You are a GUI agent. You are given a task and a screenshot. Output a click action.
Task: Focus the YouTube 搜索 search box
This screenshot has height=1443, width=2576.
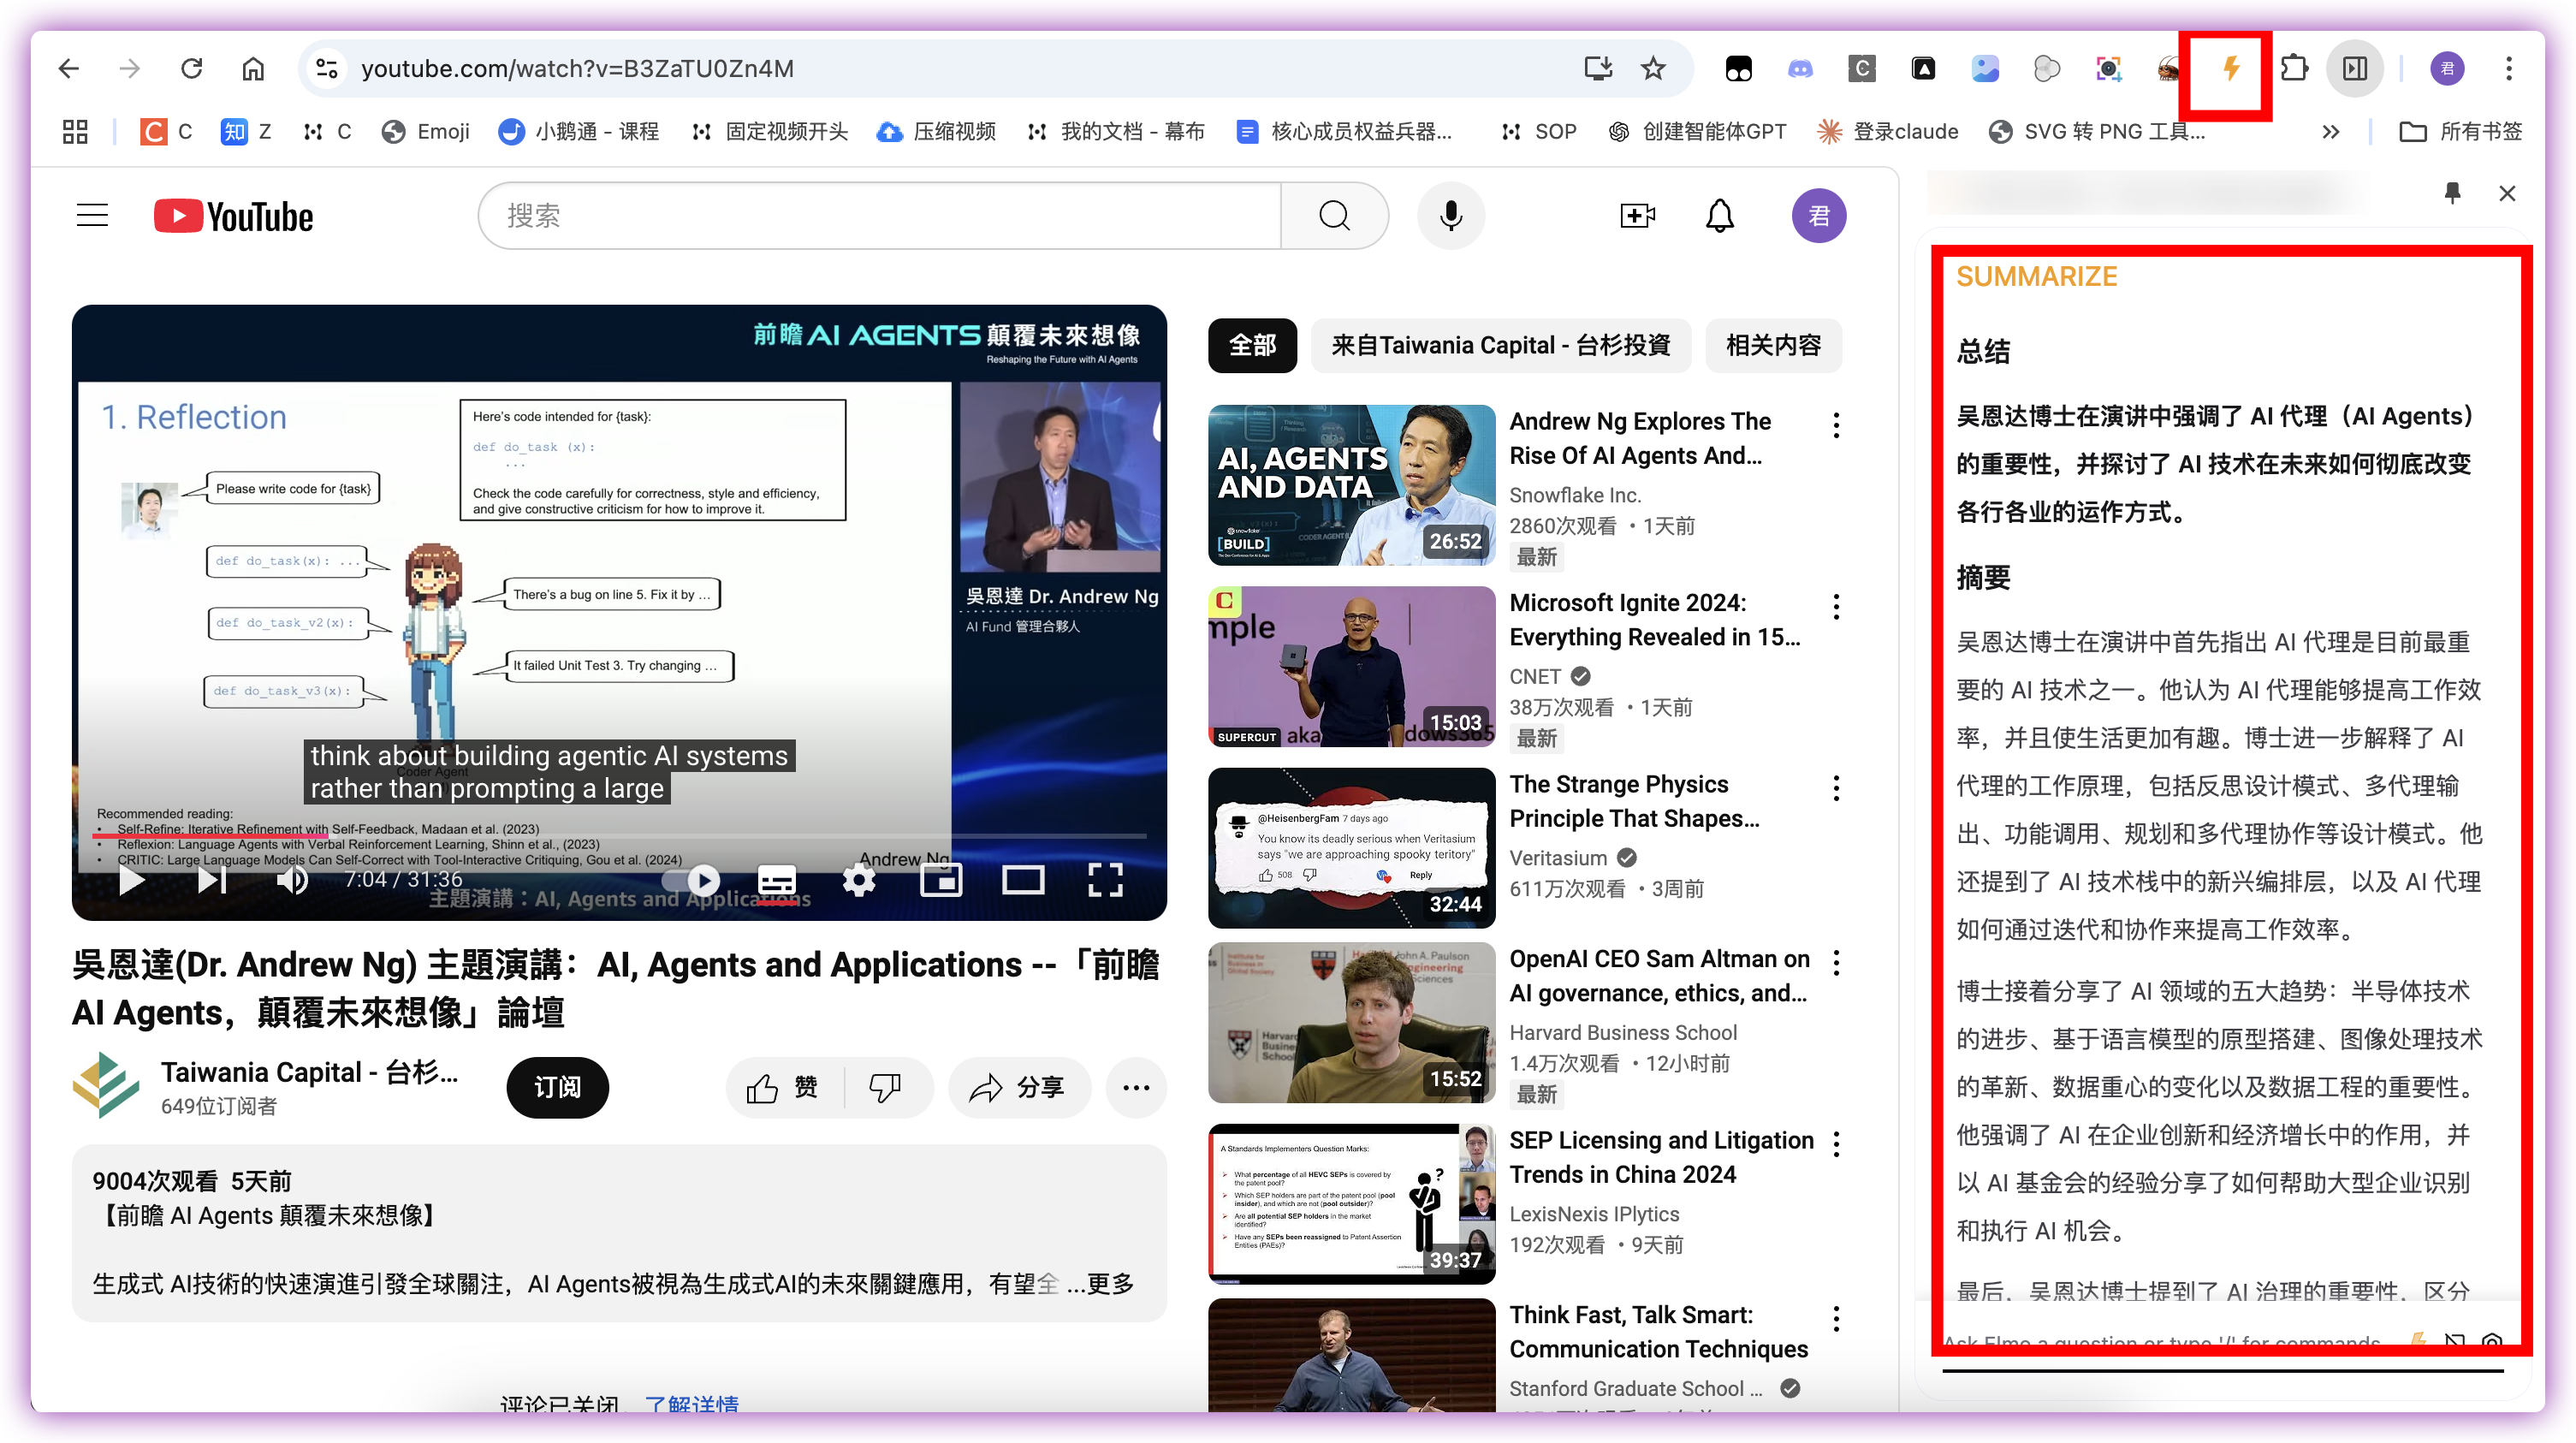click(880, 215)
